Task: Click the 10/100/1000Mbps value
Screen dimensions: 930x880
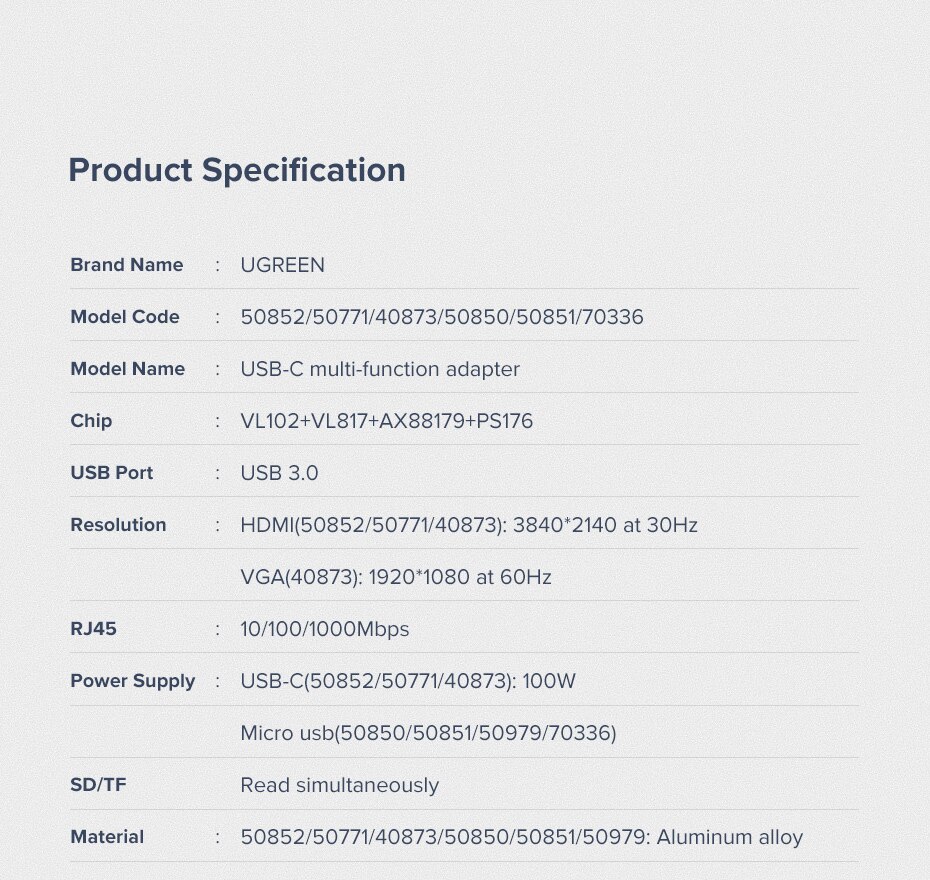Action: coord(324,629)
